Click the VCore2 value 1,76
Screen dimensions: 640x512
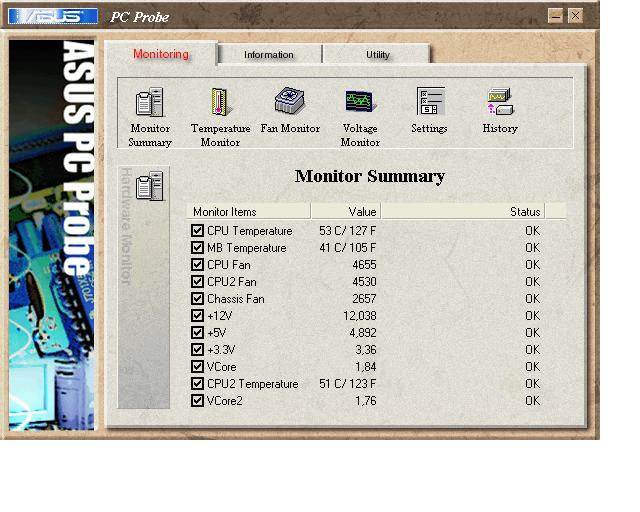(365, 401)
